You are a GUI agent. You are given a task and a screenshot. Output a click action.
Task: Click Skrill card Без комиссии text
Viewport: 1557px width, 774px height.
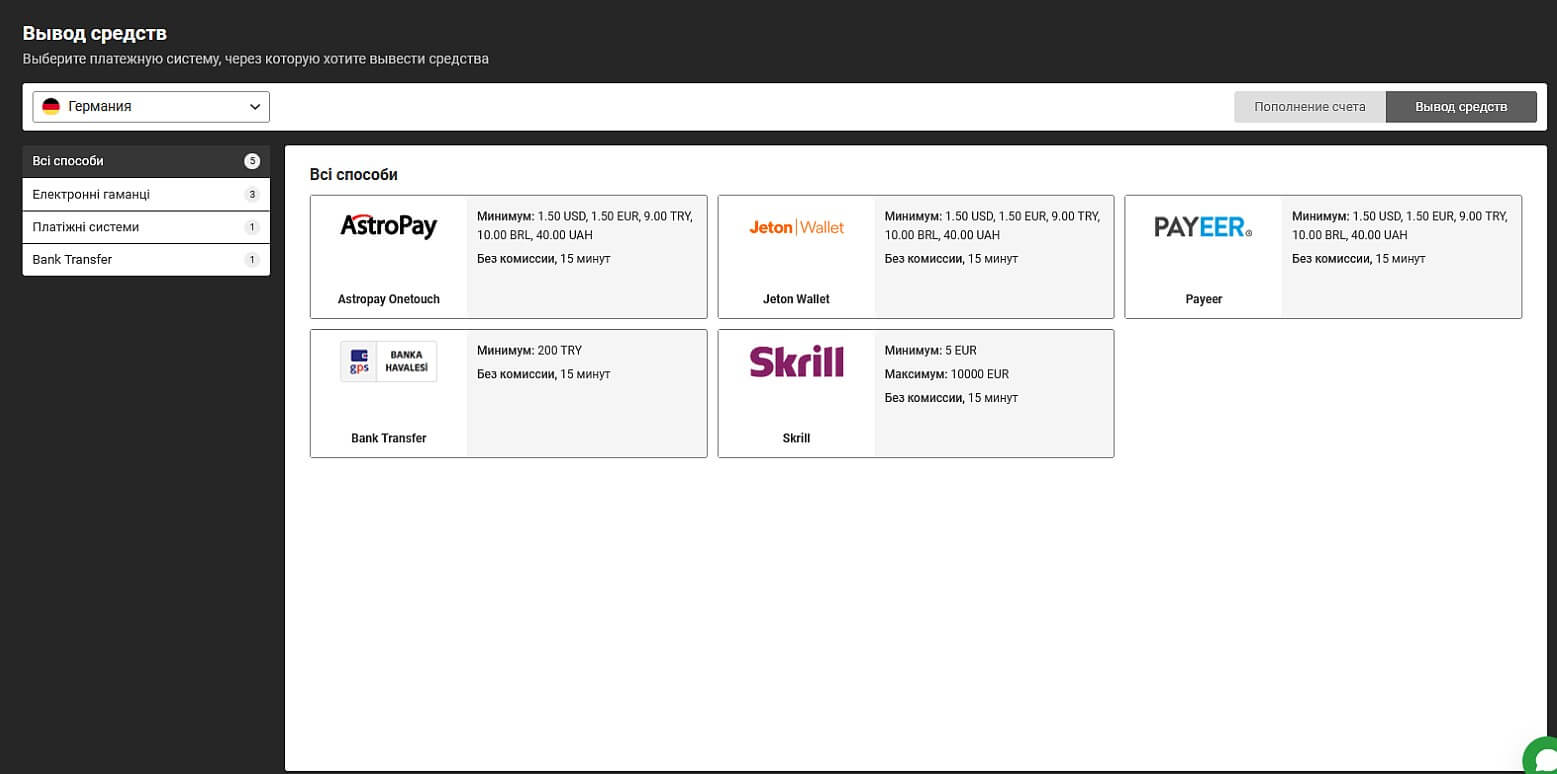[951, 398]
